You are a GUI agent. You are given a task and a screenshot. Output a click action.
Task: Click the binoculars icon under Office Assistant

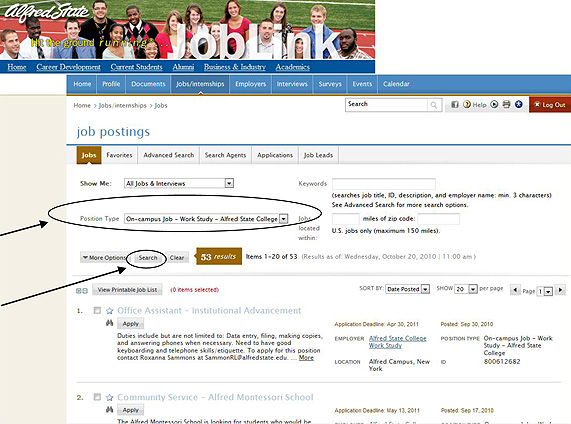tap(109, 323)
